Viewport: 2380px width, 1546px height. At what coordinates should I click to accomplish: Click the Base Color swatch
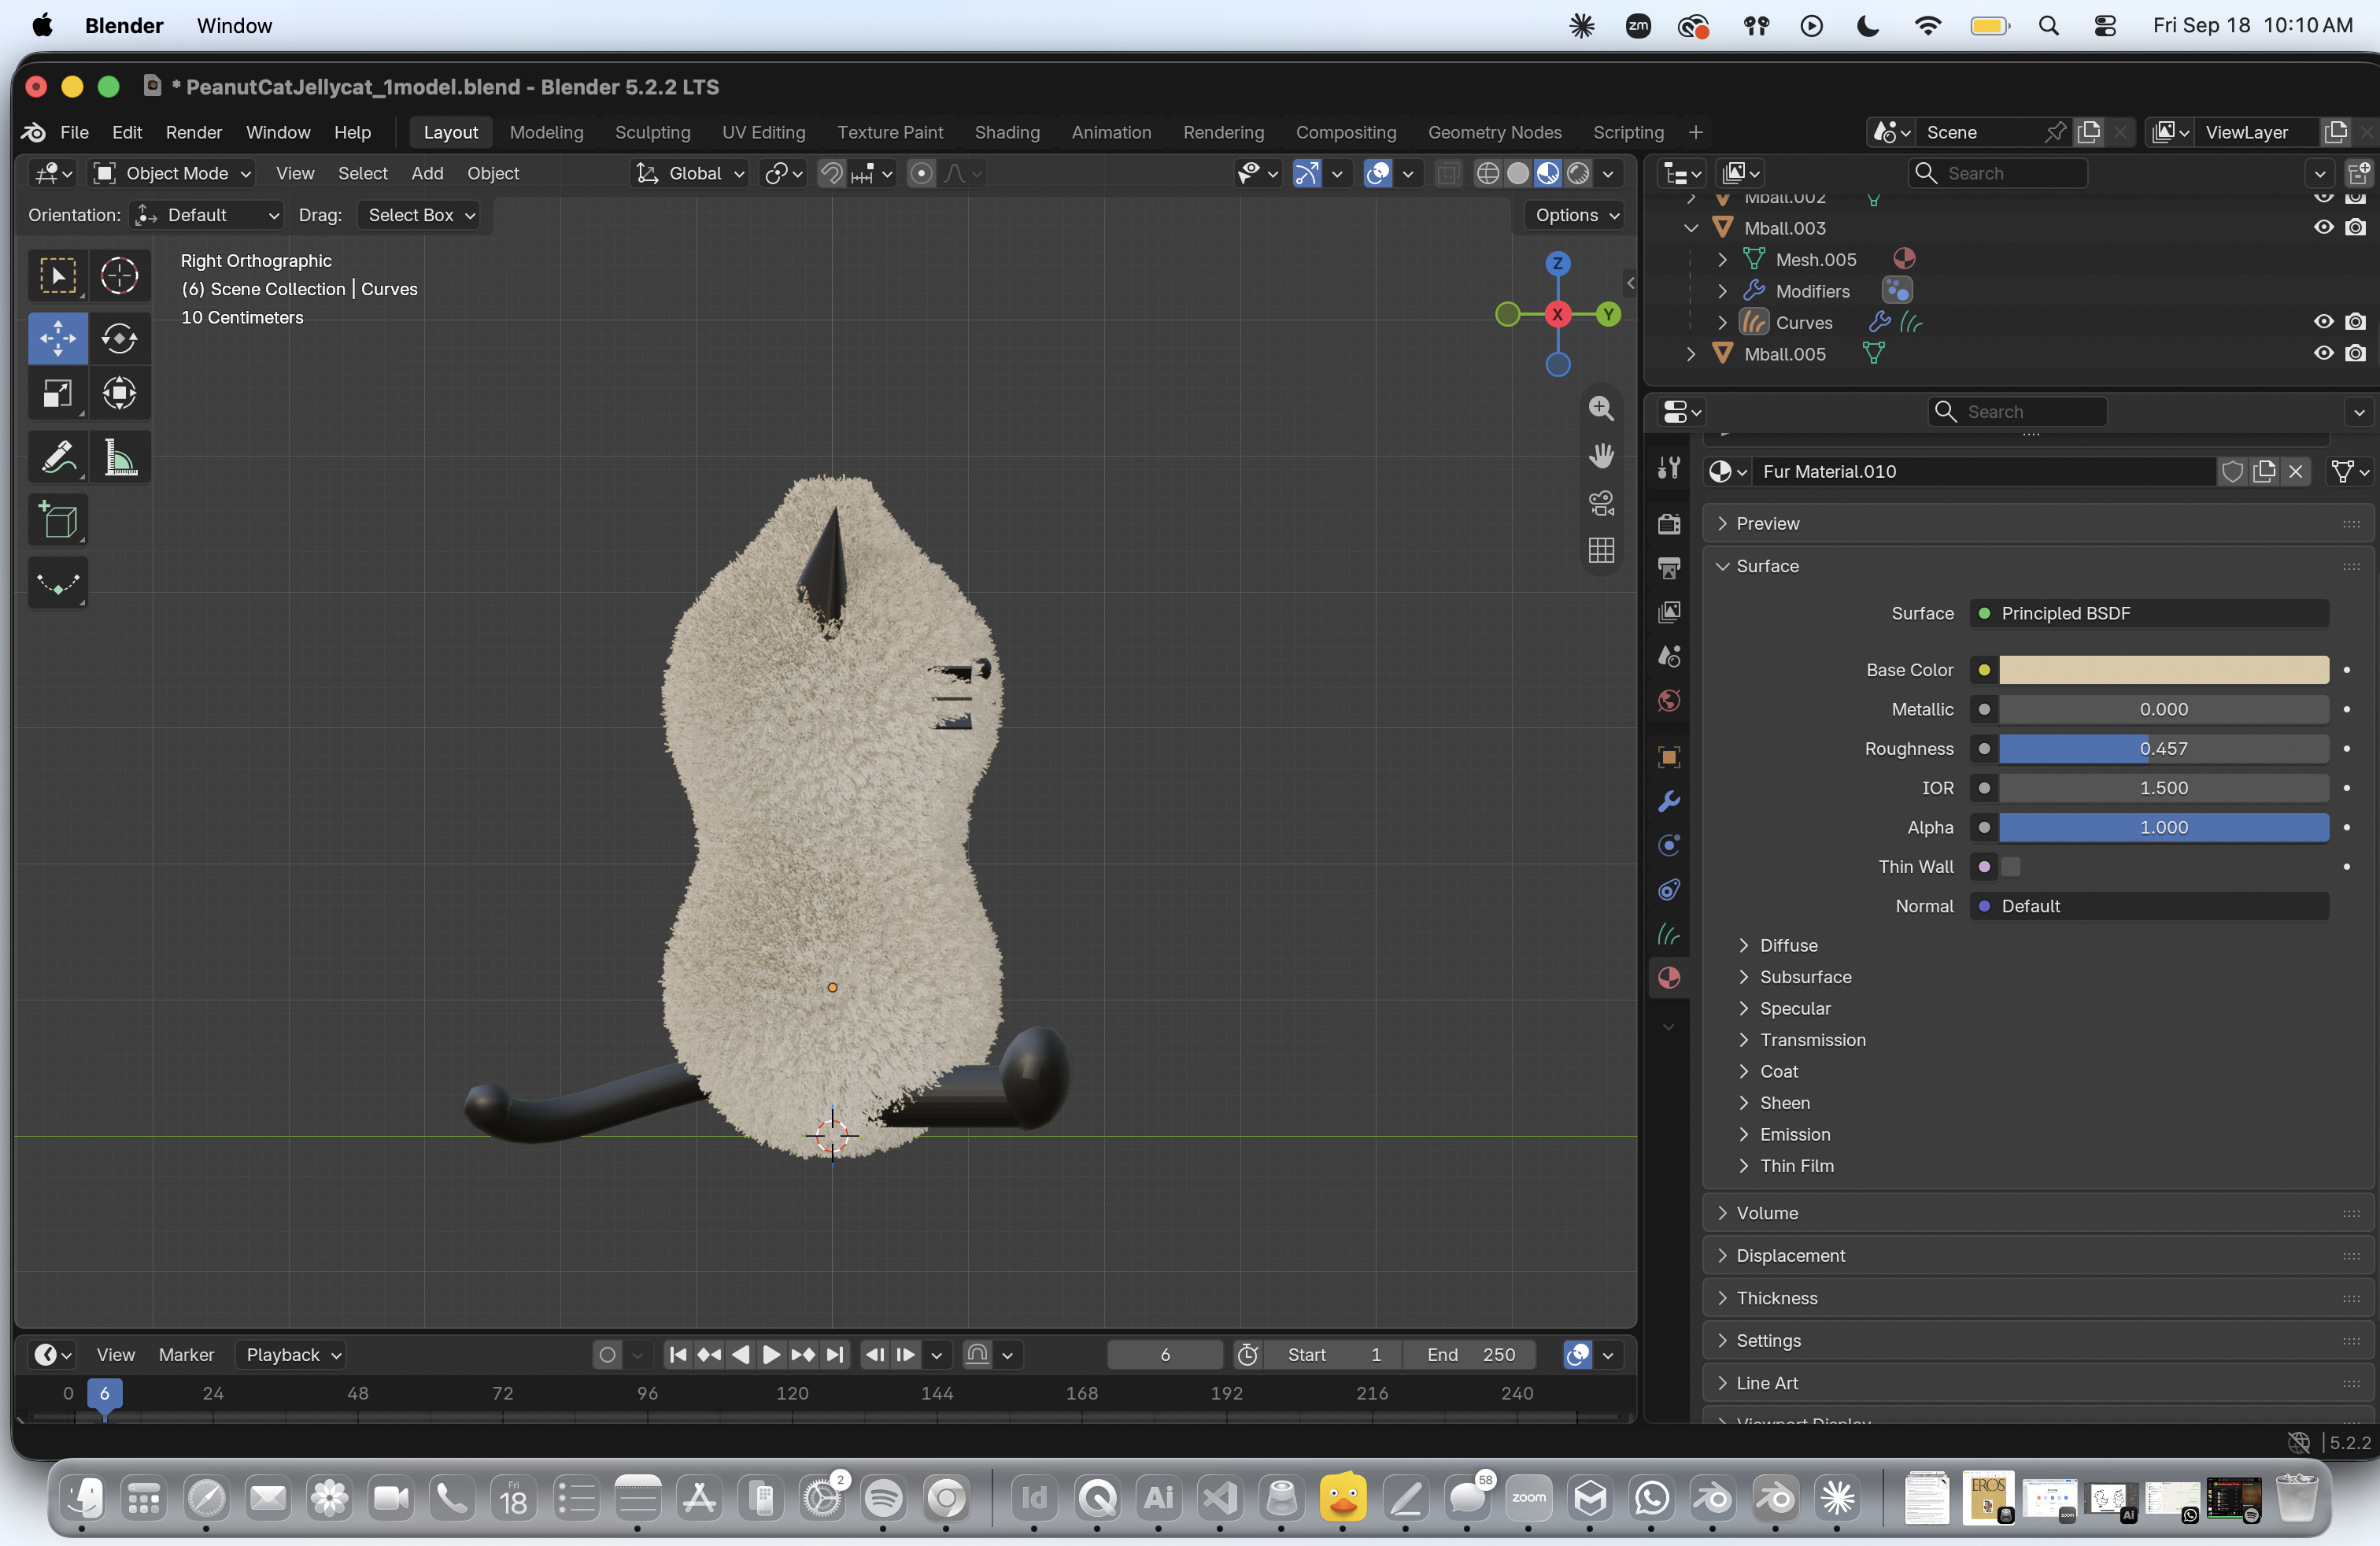2164,670
